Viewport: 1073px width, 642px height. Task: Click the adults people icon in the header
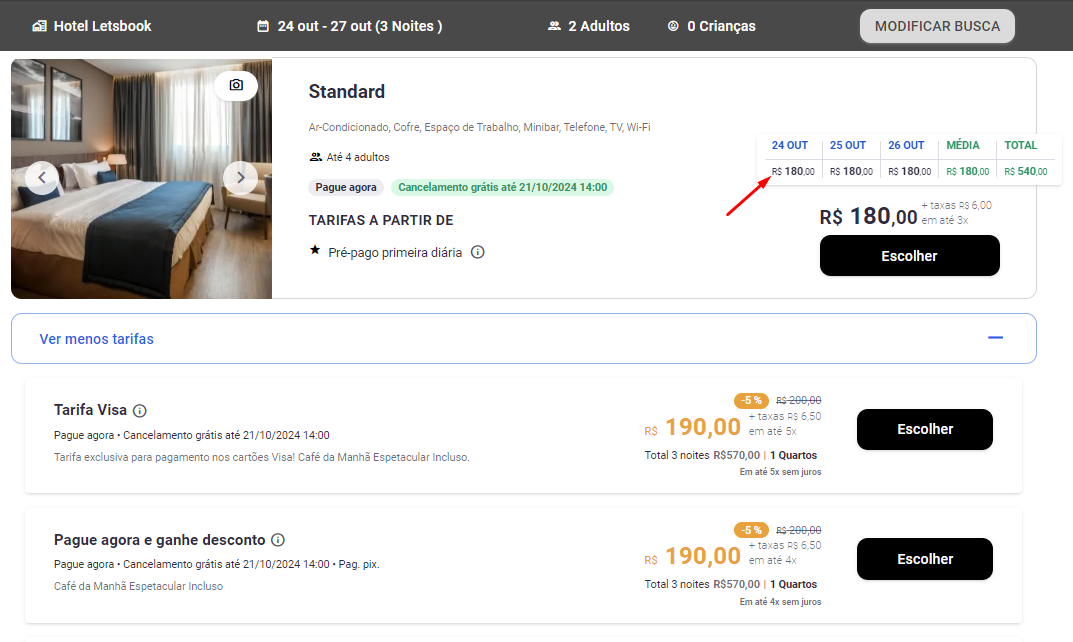click(x=554, y=26)
